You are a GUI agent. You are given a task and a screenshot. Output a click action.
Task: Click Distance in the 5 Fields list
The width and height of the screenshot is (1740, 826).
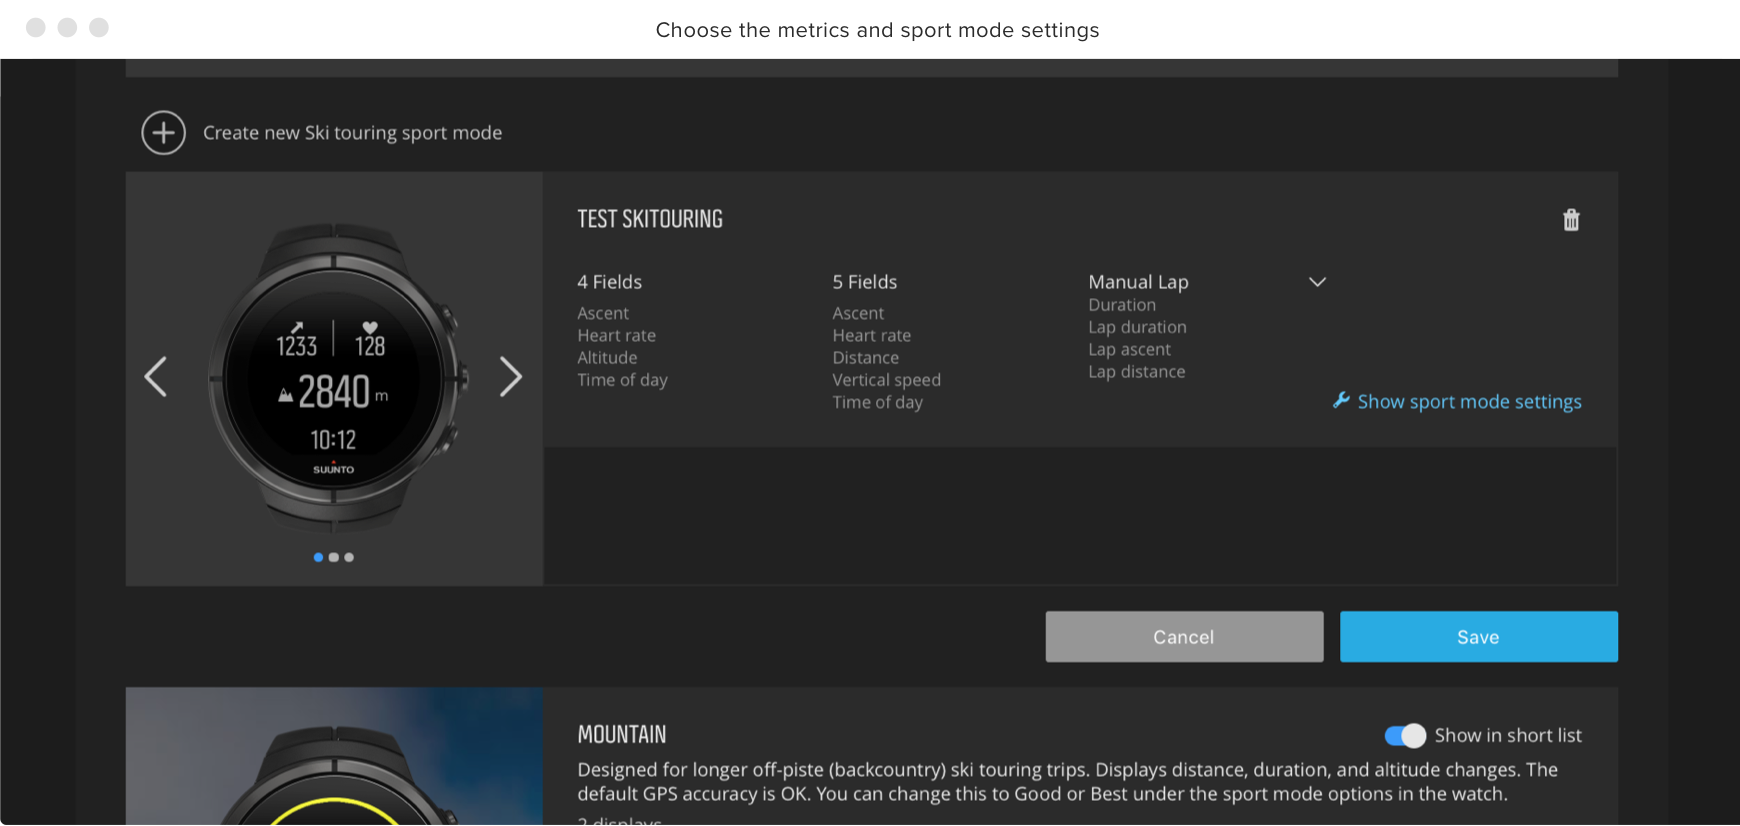pyautogui.click(x=865, y=358)
